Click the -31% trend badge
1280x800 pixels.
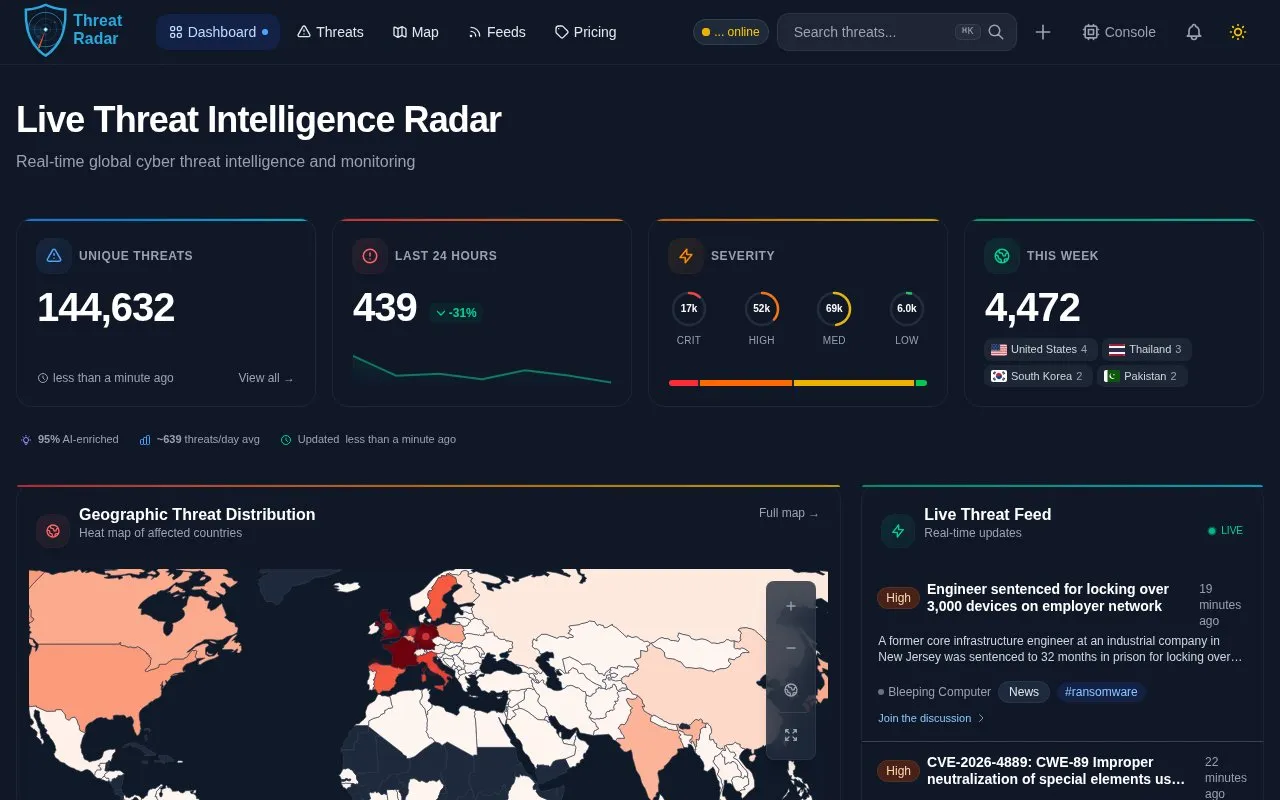tap(456, 313)
